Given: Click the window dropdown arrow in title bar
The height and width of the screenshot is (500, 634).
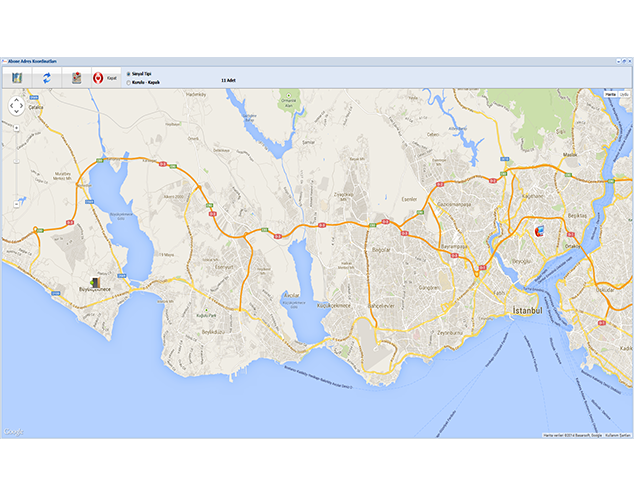Looking at the screenshot, I should [618, 61].
